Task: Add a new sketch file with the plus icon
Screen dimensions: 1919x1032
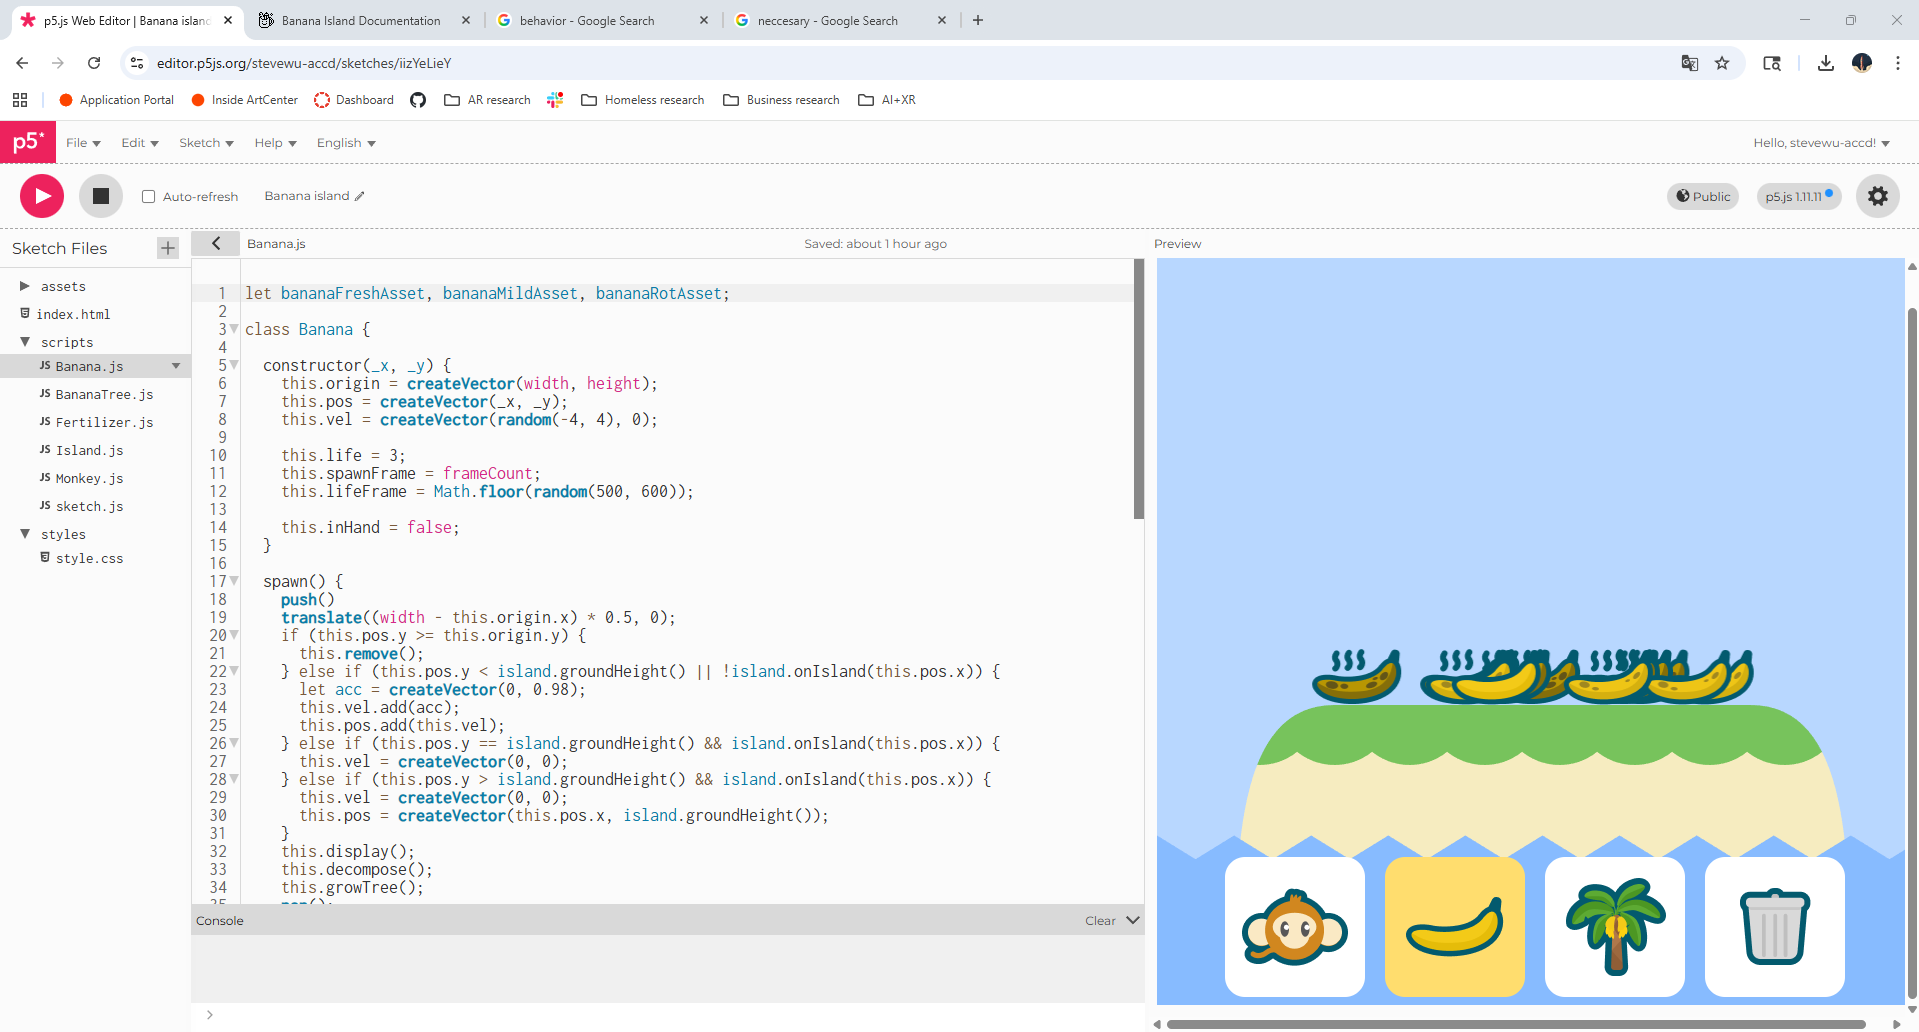Action: 167,248
